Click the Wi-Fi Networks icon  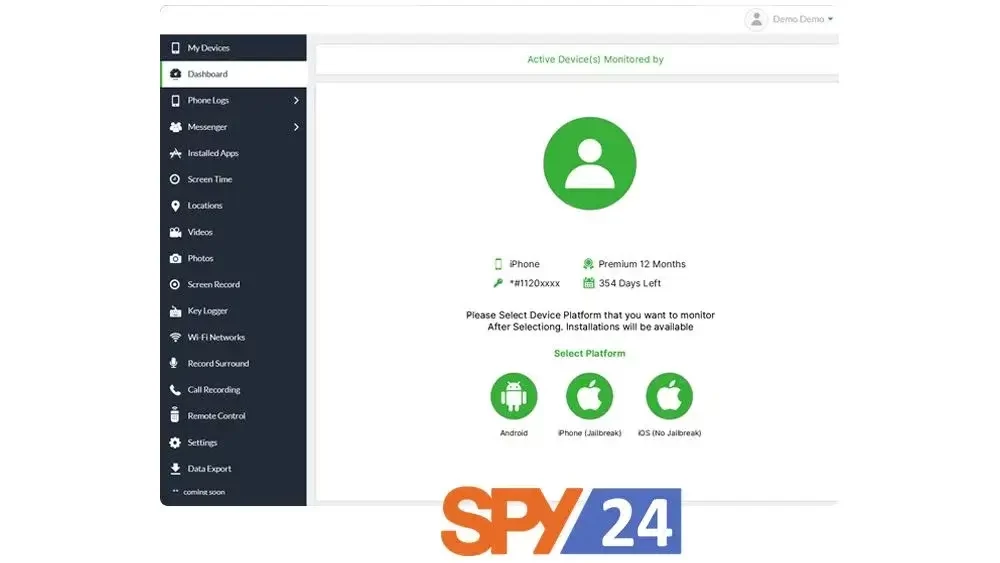(175, 337)
